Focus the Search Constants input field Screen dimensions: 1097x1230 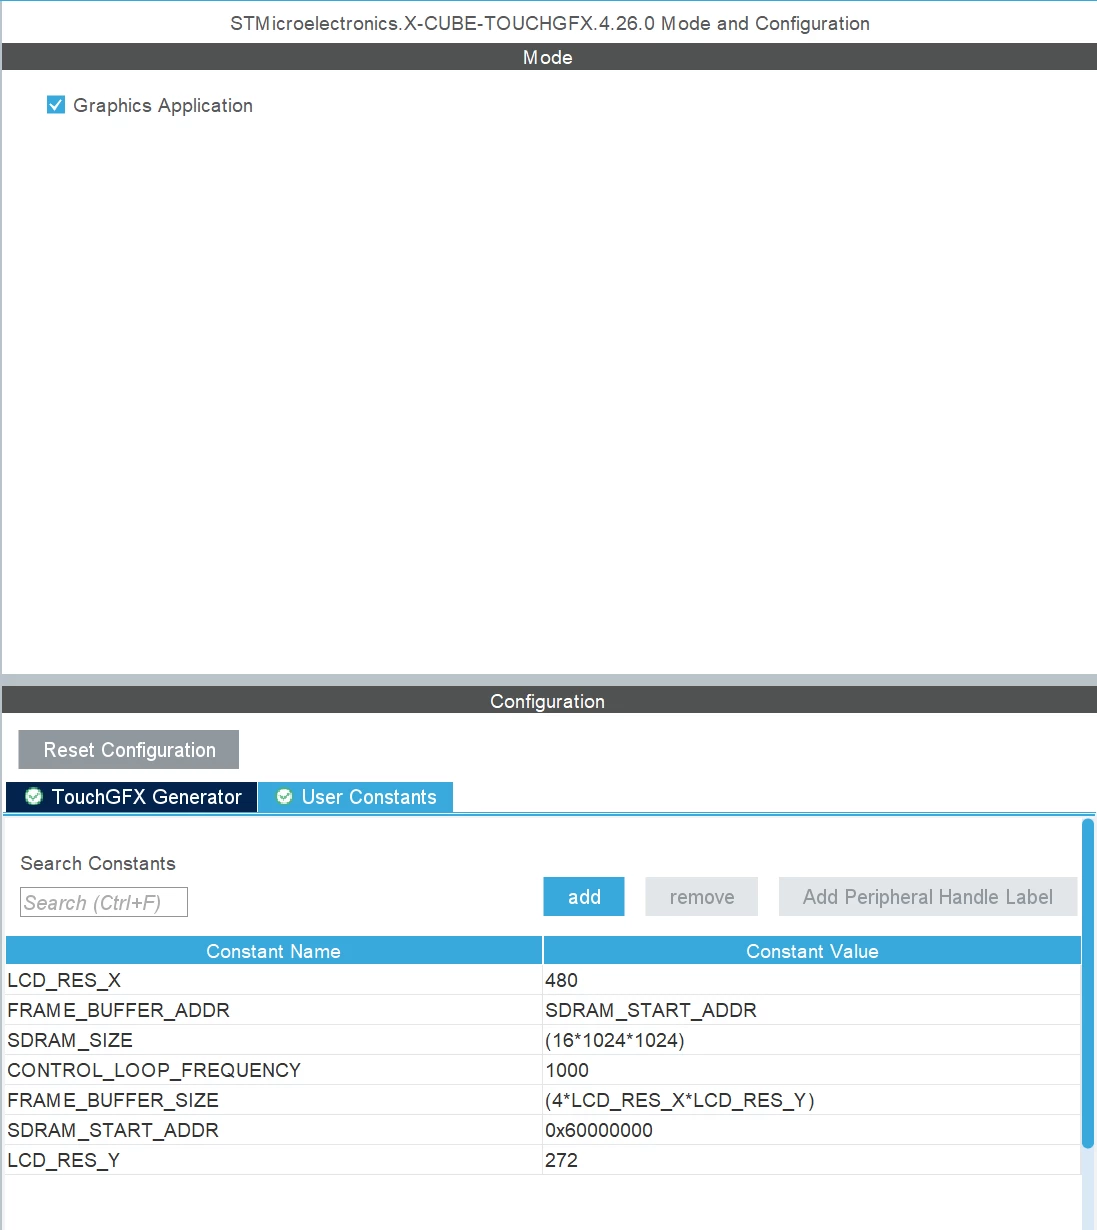click(104, 902)
